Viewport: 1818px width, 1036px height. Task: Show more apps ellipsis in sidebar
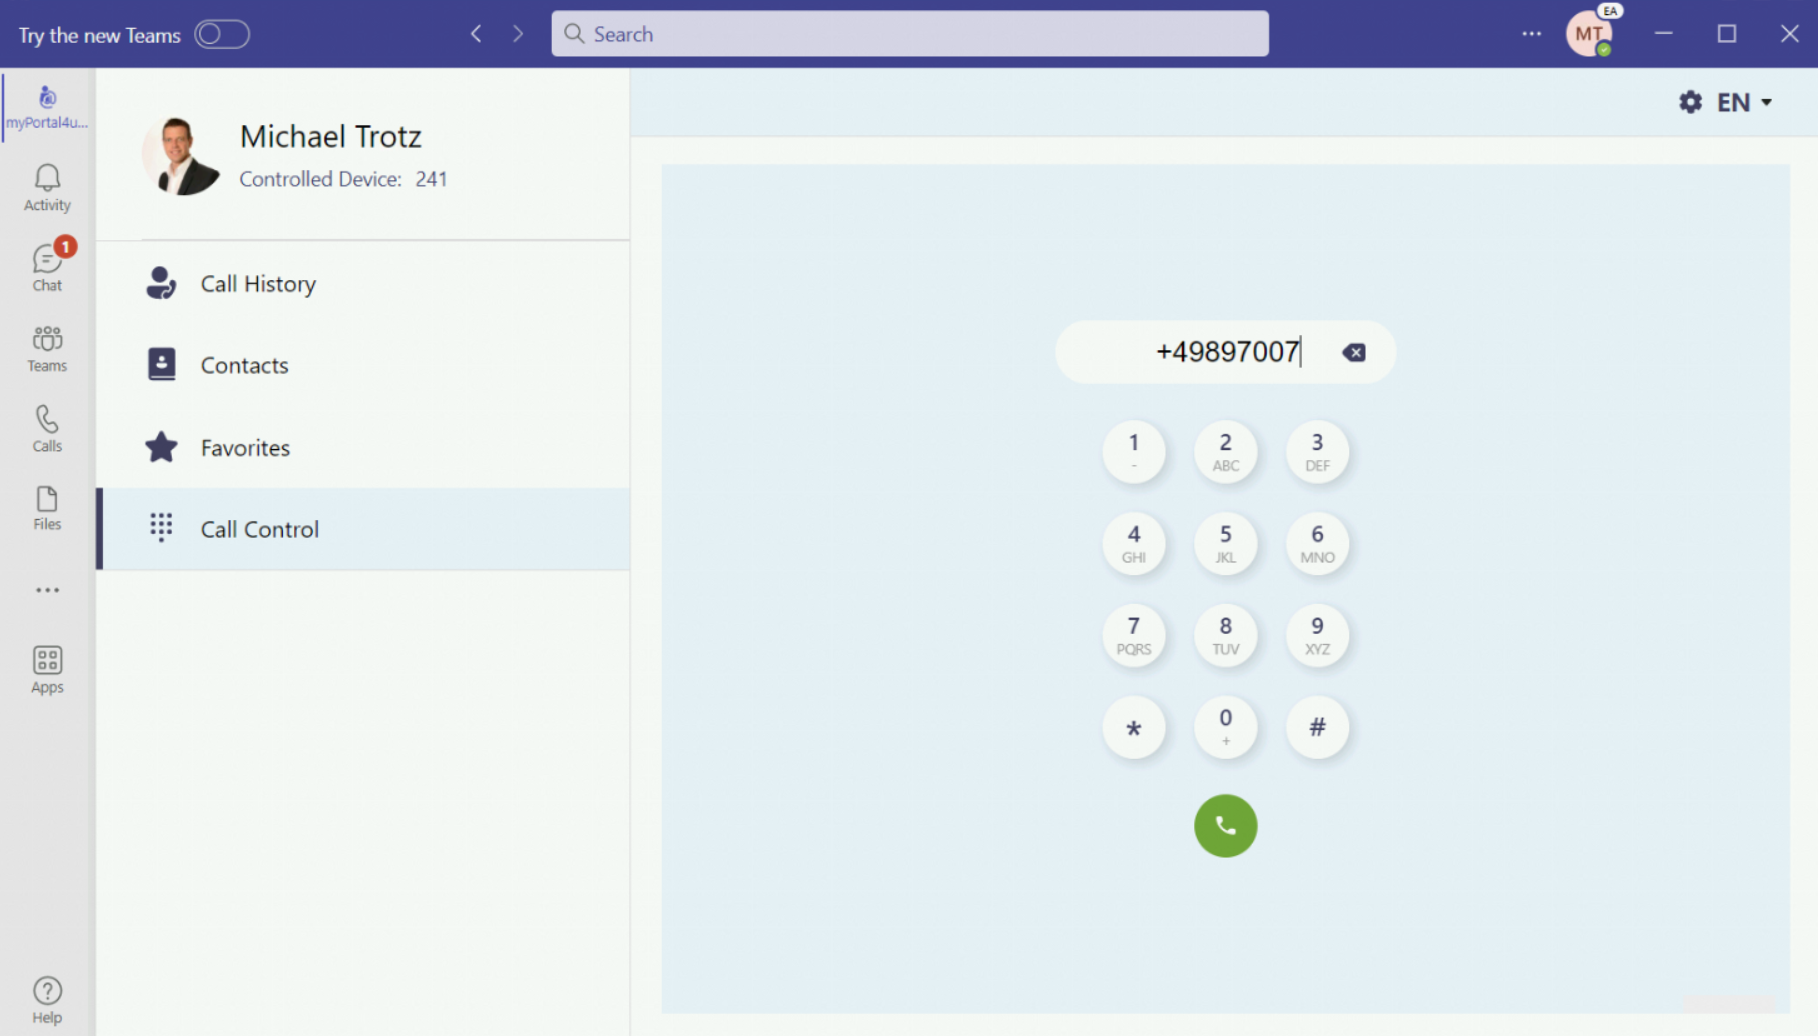tap(47, 590)
